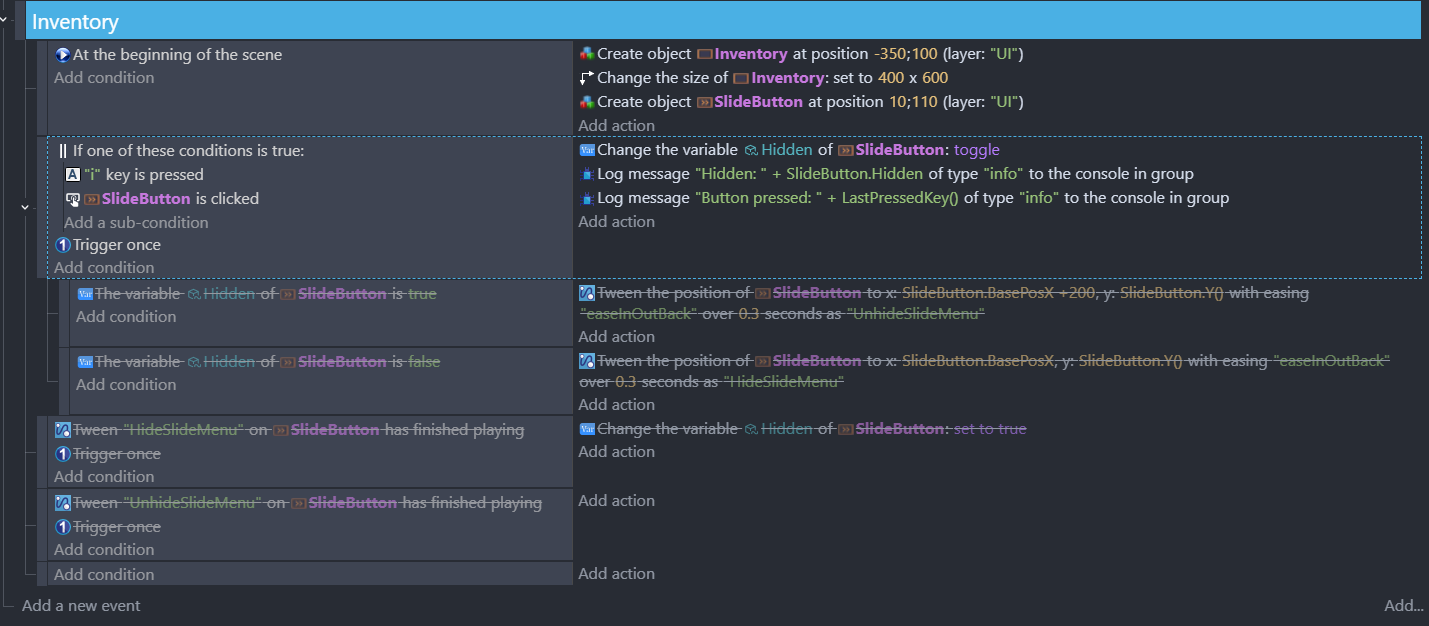Viewport: 1429px width, 626px height.
Task: Click the log icon before the "Button pressed: " log message
Action: 587,198
